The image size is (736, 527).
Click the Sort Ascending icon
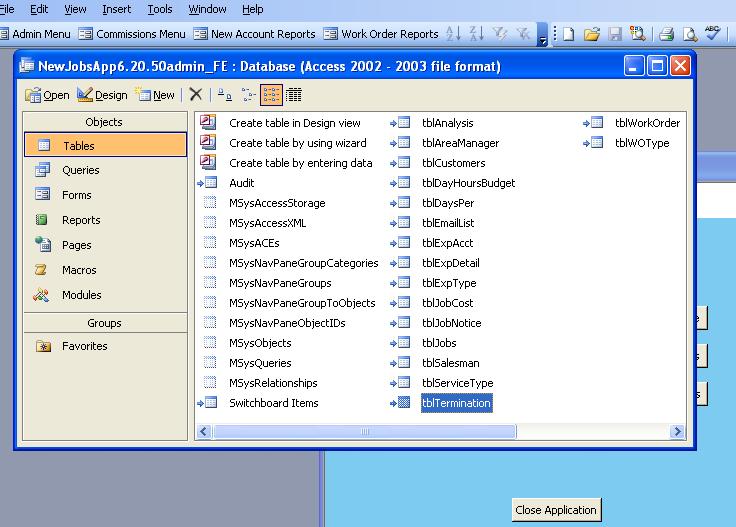453,33
